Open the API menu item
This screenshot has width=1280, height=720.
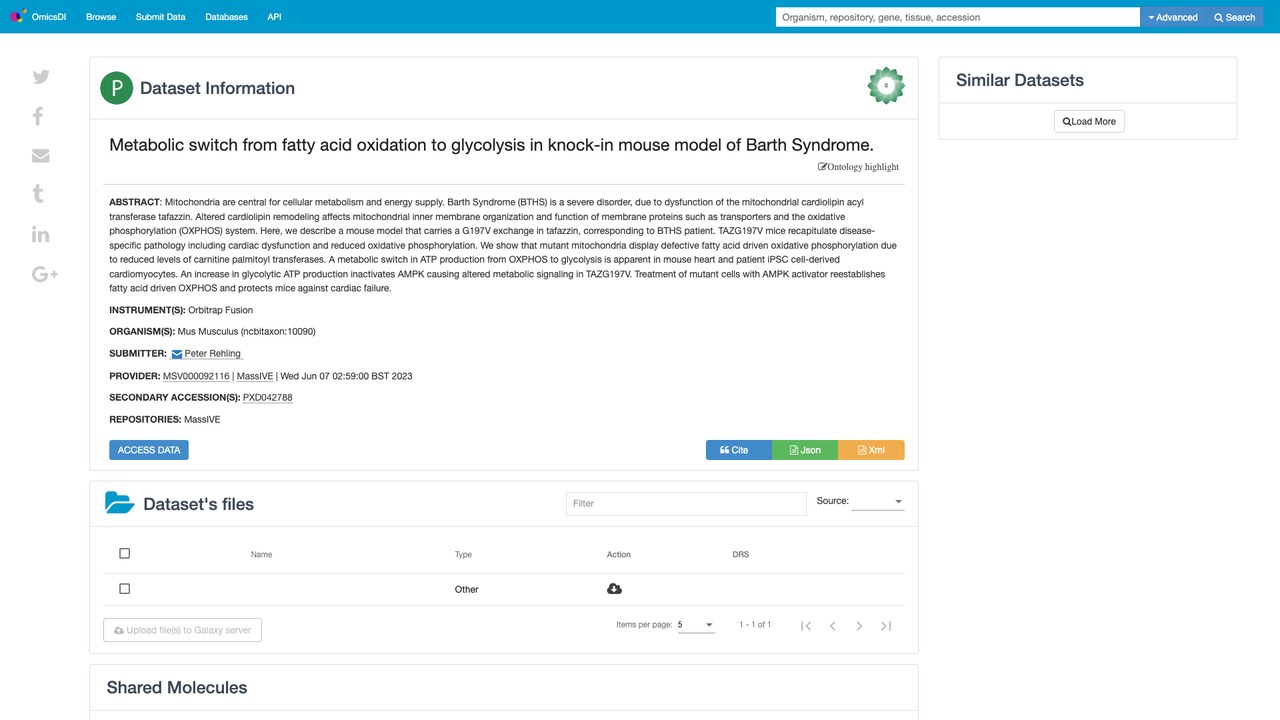[275, 17]
